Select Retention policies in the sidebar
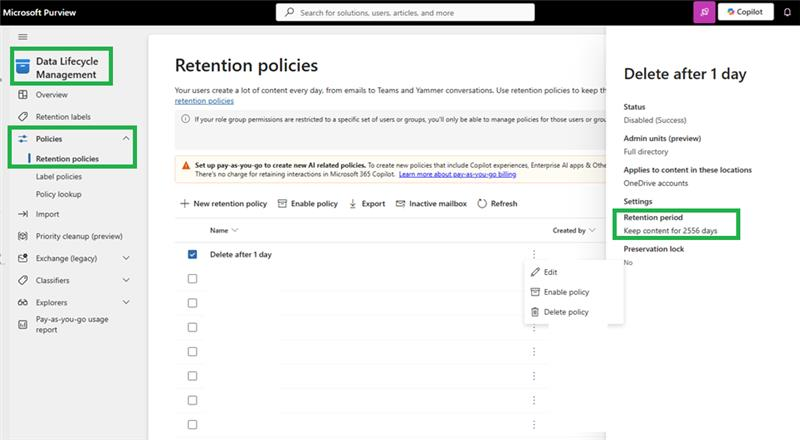The image size is (800, 440). coord(67,159)
